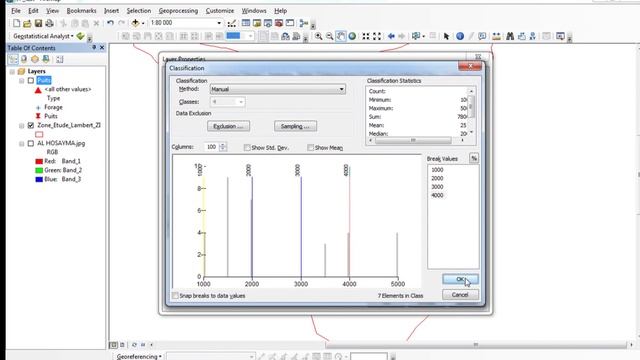The width and height of the screenshot is (640, 360).
Task: Uncheck the Zone_Etude_Lambert layer box
Action: point(31,125)
